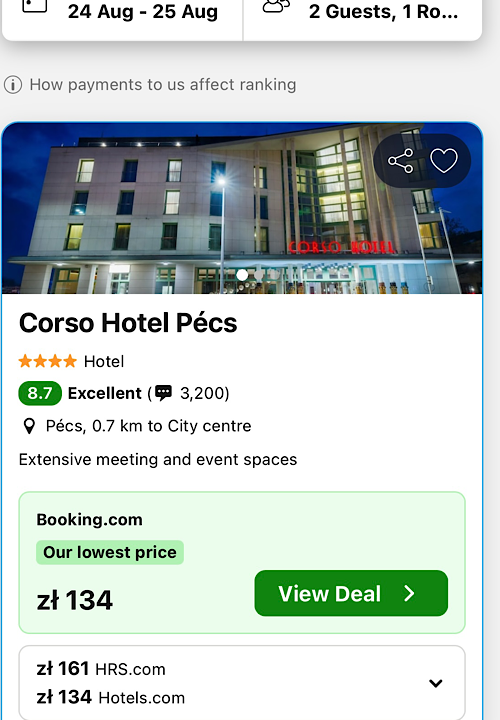Click the review speech bubble icon

click(163, 393)
